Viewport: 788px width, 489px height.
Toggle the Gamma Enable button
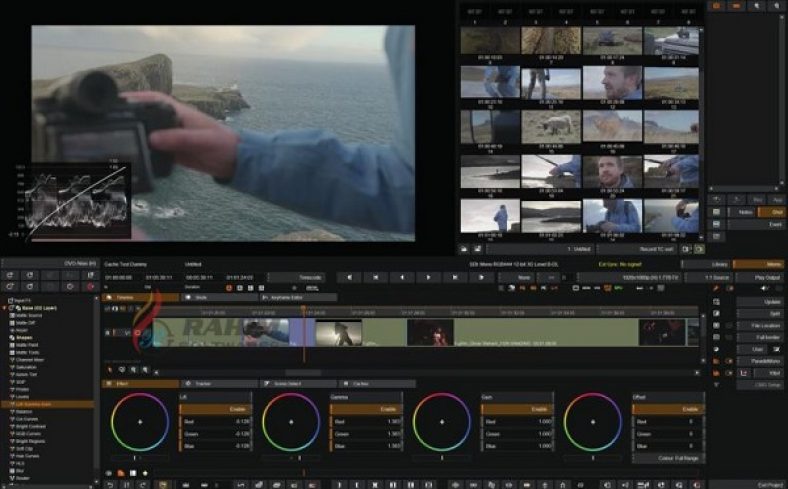click(x=364, y=409)
